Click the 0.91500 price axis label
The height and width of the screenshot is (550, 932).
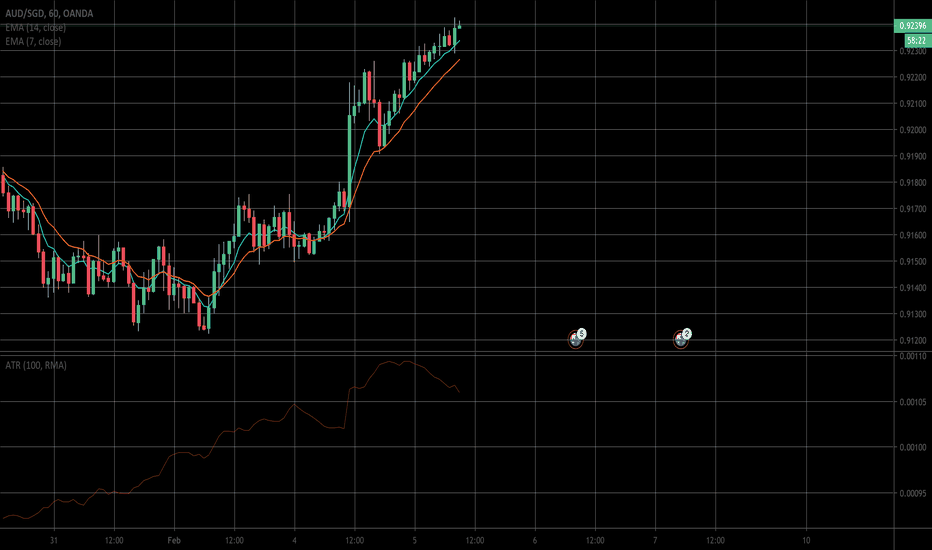pyautogui.click(x=912, y=261)
